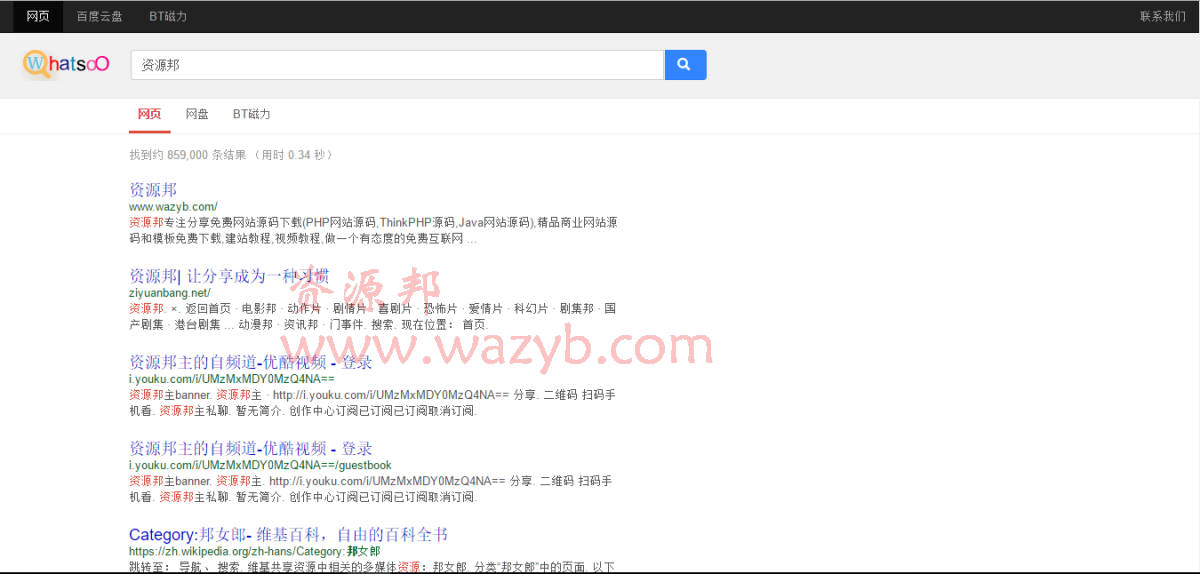This screenshot has height=574, width=1200.
Task: Open the 联系我们 contact link
Action: pos(1162,16)
